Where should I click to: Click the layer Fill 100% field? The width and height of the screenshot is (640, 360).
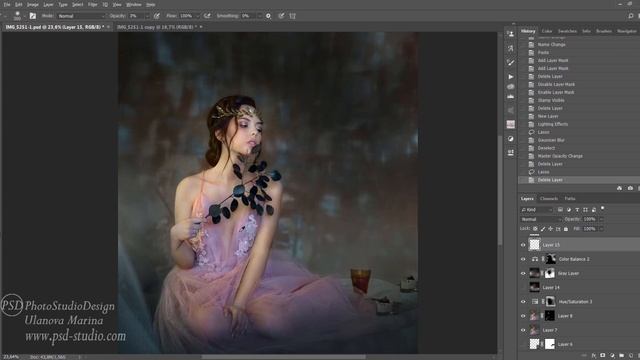point(590,229)
